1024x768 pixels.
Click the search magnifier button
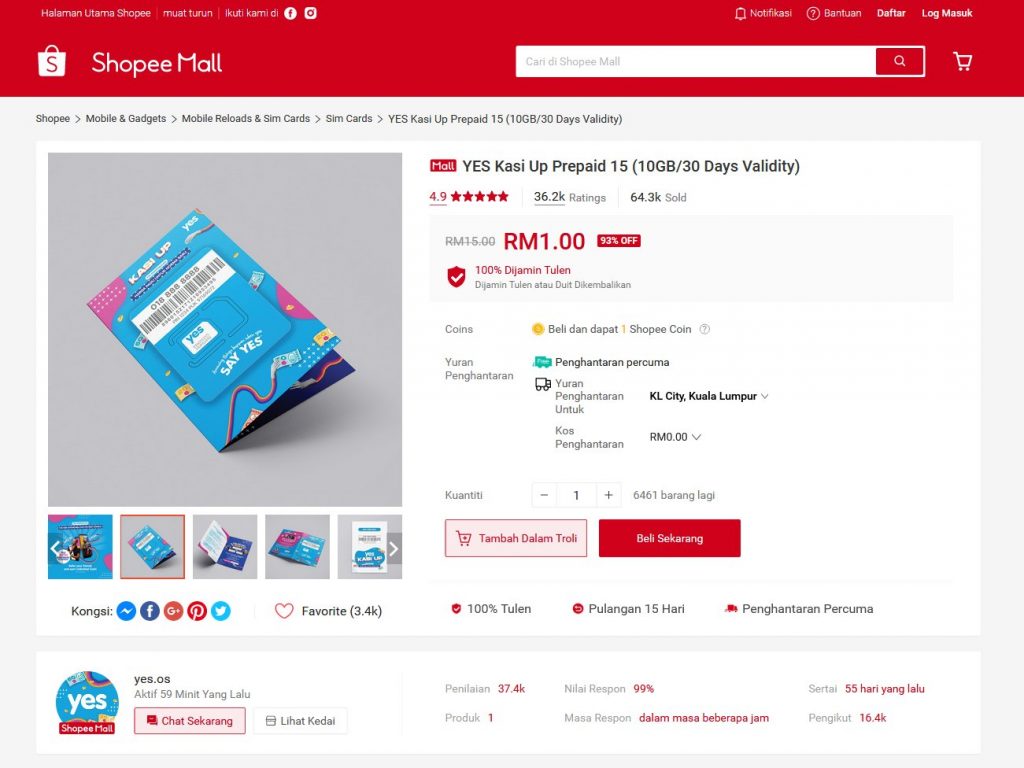[x=899, y=61]
